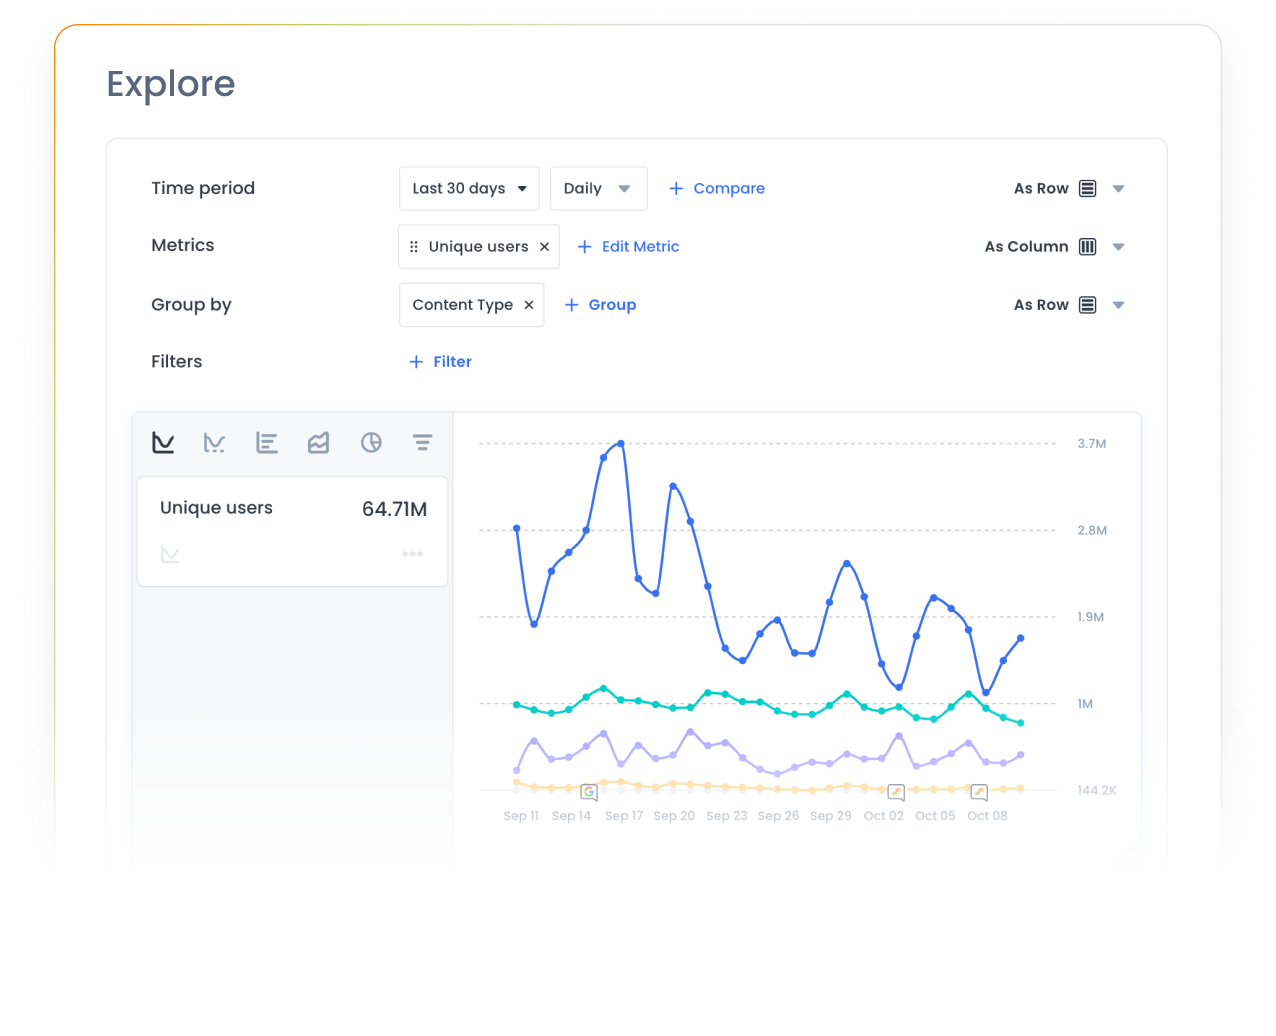
Task: Click the Google annotation marker on the timeline
Action: 588,791
